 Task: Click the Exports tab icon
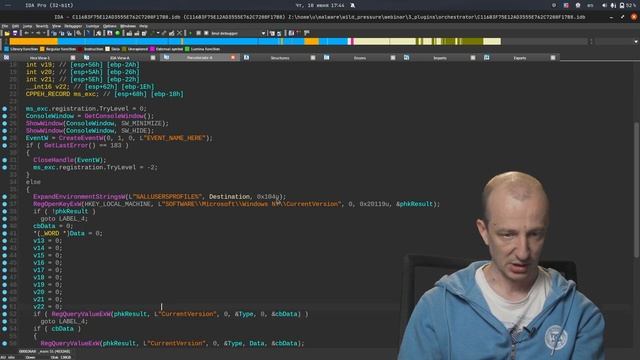(487, 58)
